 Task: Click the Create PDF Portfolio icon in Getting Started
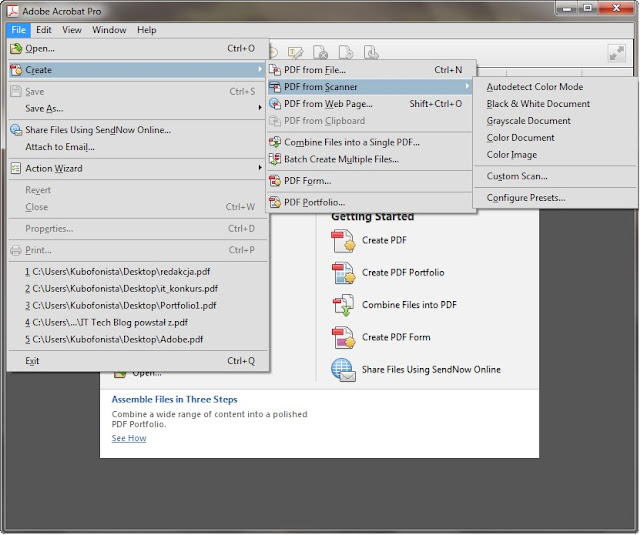pos(343,273)
